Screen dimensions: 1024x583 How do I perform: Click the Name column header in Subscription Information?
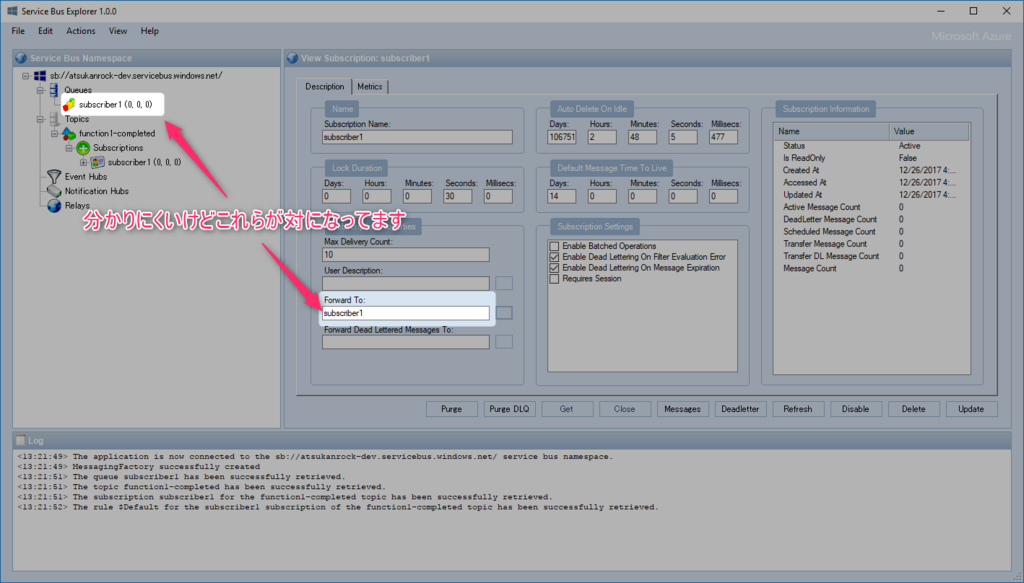(831, 131)
